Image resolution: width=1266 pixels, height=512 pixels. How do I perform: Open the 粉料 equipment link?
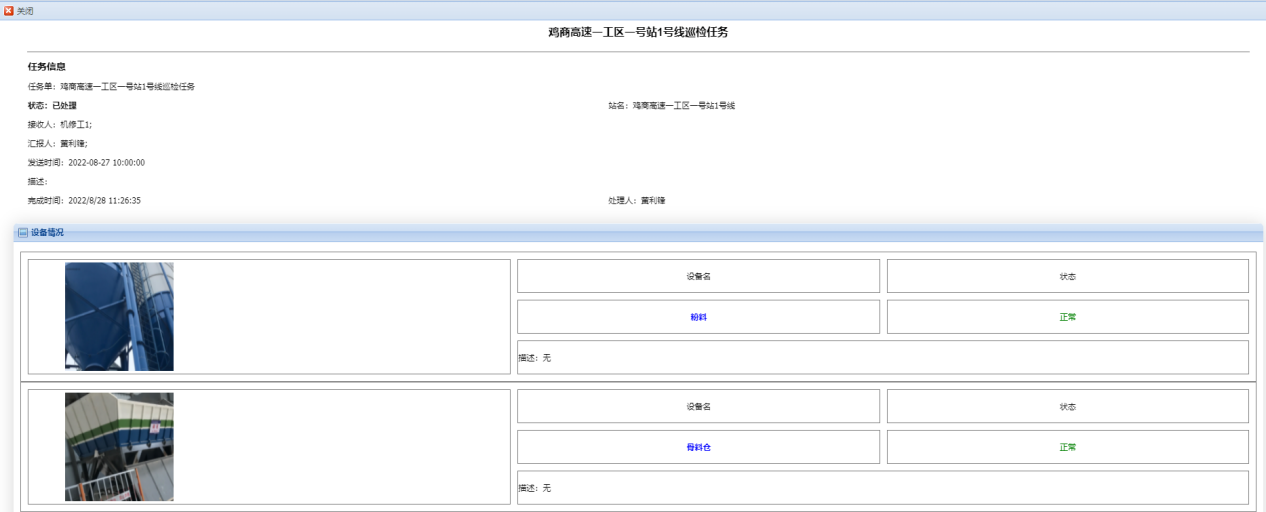pos(698,317)
